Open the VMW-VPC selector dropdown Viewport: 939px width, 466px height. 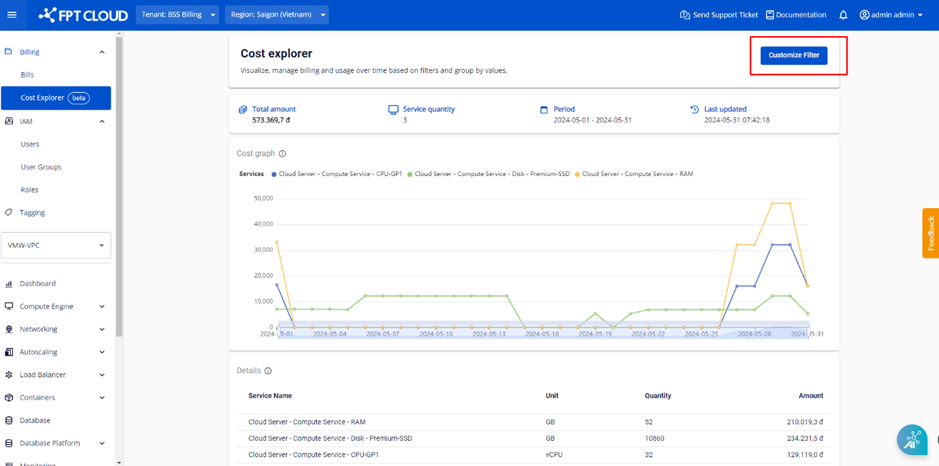point(56,245)
